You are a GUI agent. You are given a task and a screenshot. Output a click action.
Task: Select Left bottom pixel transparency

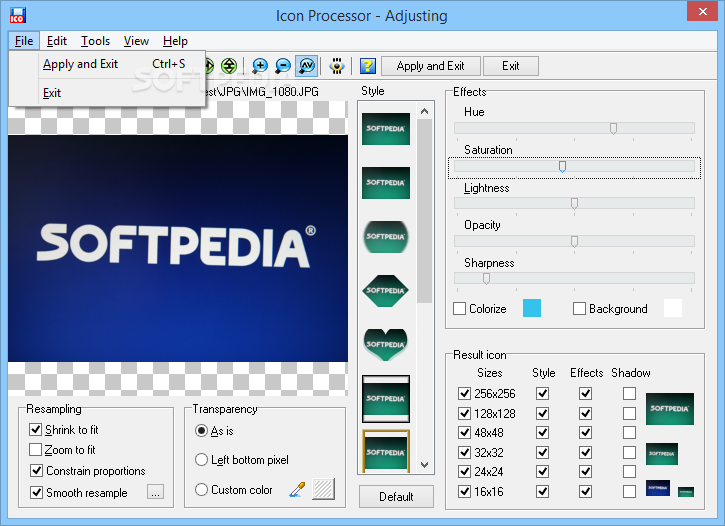201,460
